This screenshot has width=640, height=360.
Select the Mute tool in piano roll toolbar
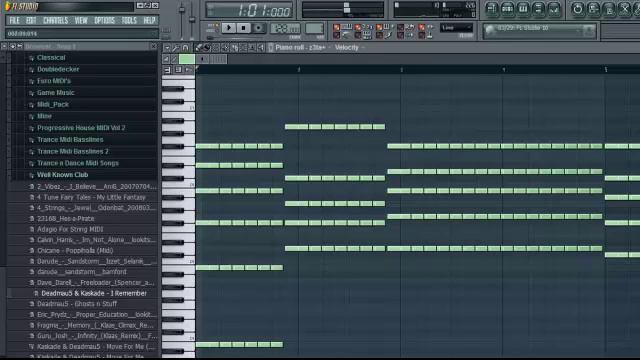(225, 48)
